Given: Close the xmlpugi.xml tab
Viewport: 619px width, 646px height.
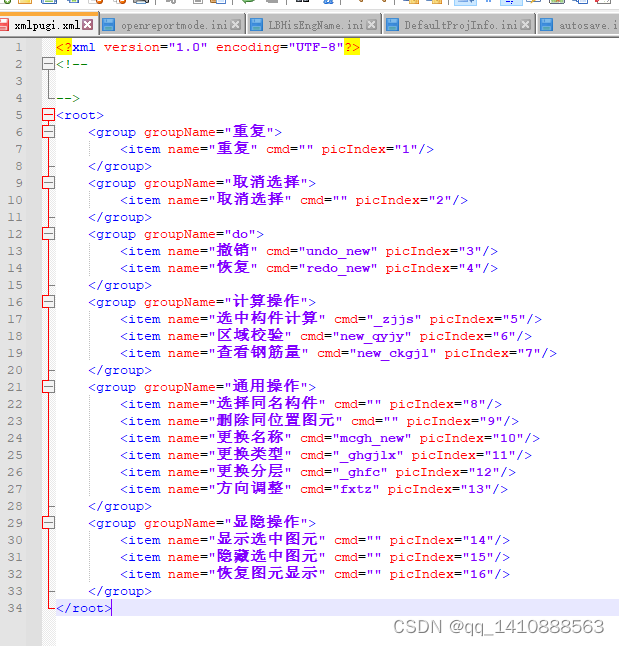Looking at the screenshot, I should coord(88,25).
